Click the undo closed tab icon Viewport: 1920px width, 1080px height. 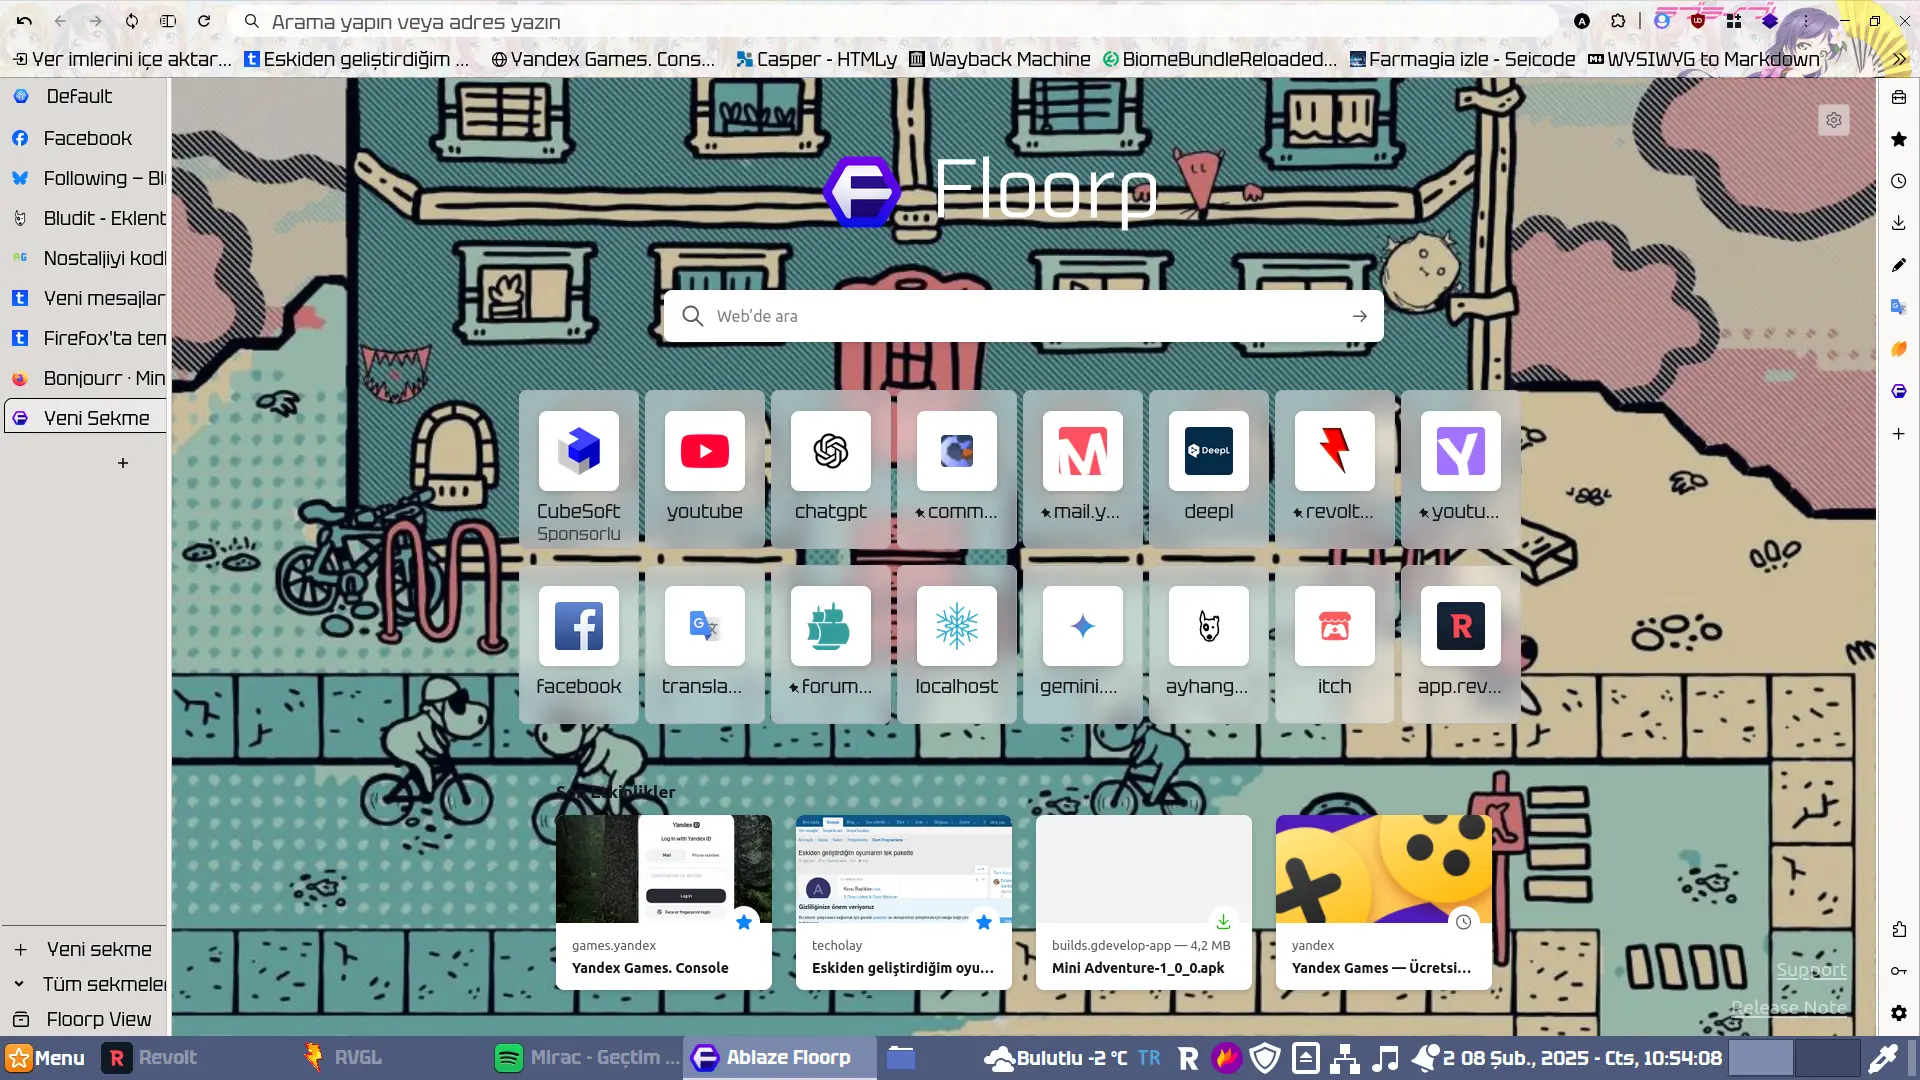(x=24, y=21)
